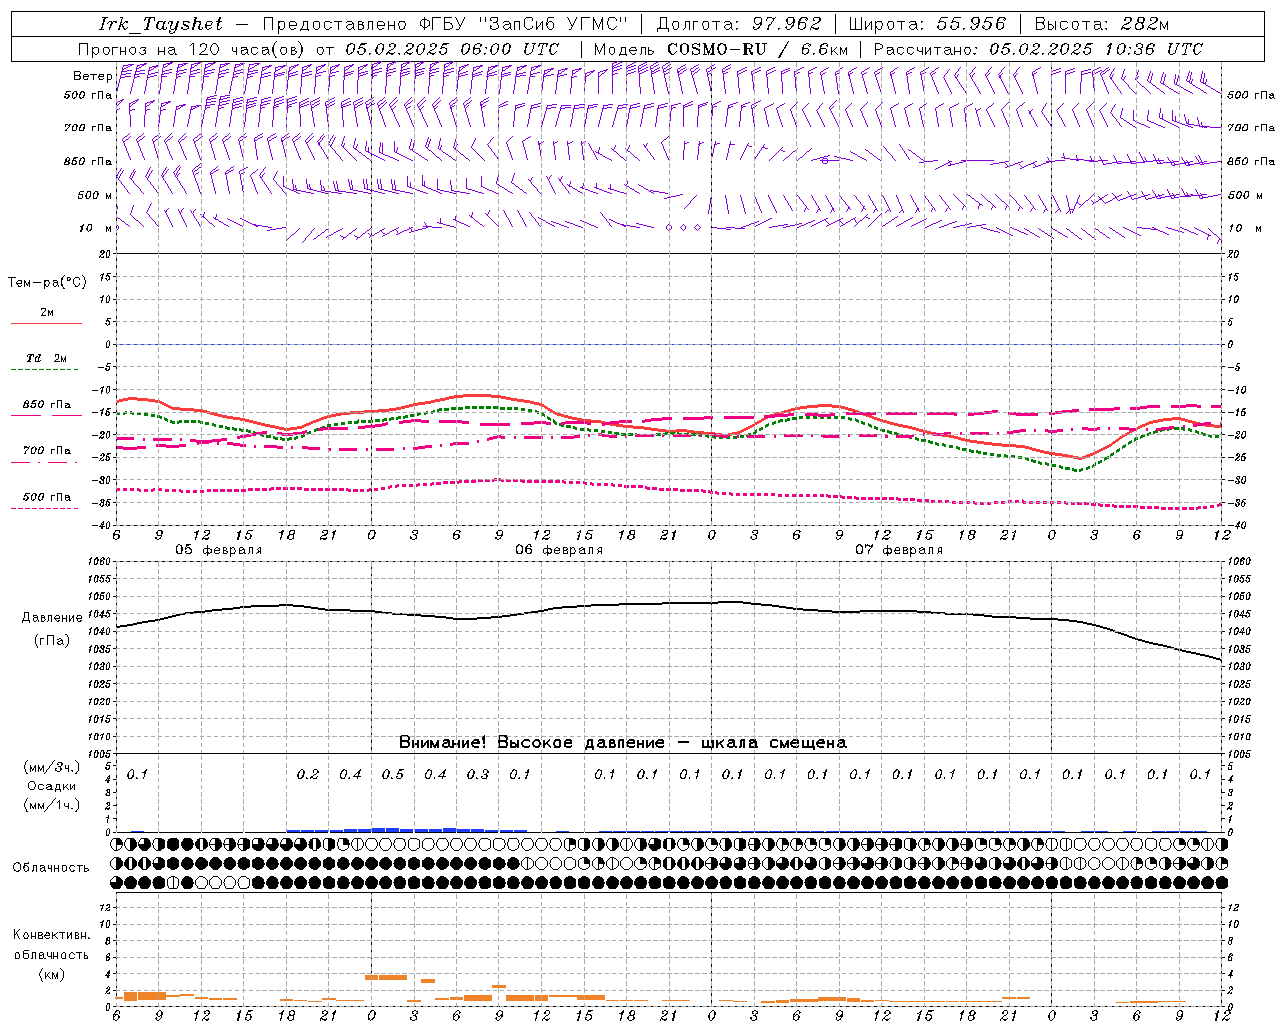
Task: Click the dotted line sample under legend '500 гПа'
Action: point(46,509)
